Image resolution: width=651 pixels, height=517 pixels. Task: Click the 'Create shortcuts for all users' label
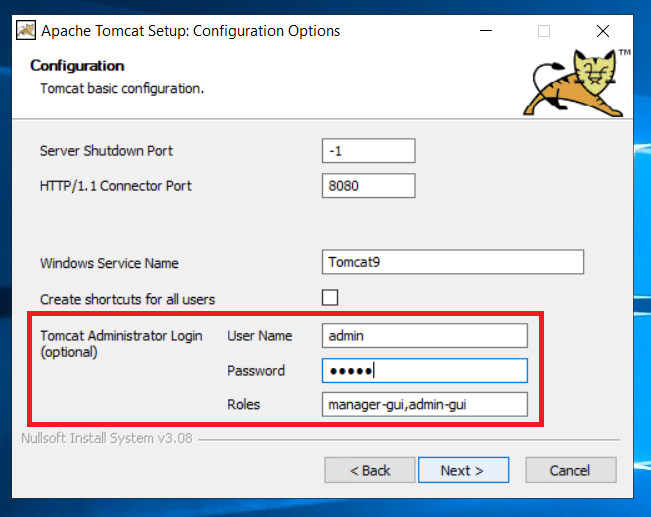coord(127,299)
